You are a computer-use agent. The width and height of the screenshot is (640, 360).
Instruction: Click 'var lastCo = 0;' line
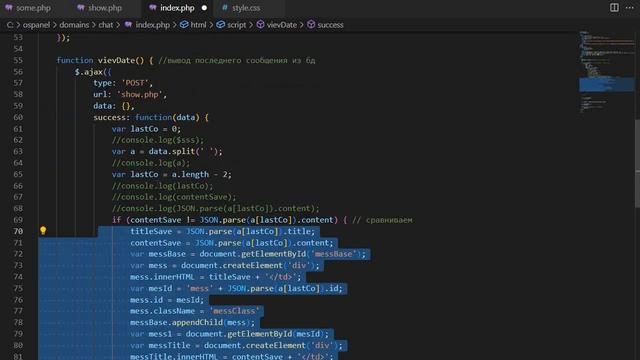tap(146, 129)
